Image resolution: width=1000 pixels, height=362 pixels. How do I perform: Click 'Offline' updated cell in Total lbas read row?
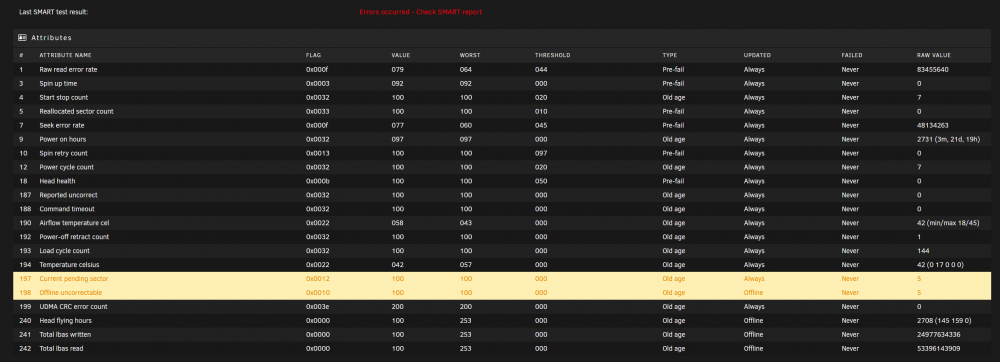click(x=753, y=349)
